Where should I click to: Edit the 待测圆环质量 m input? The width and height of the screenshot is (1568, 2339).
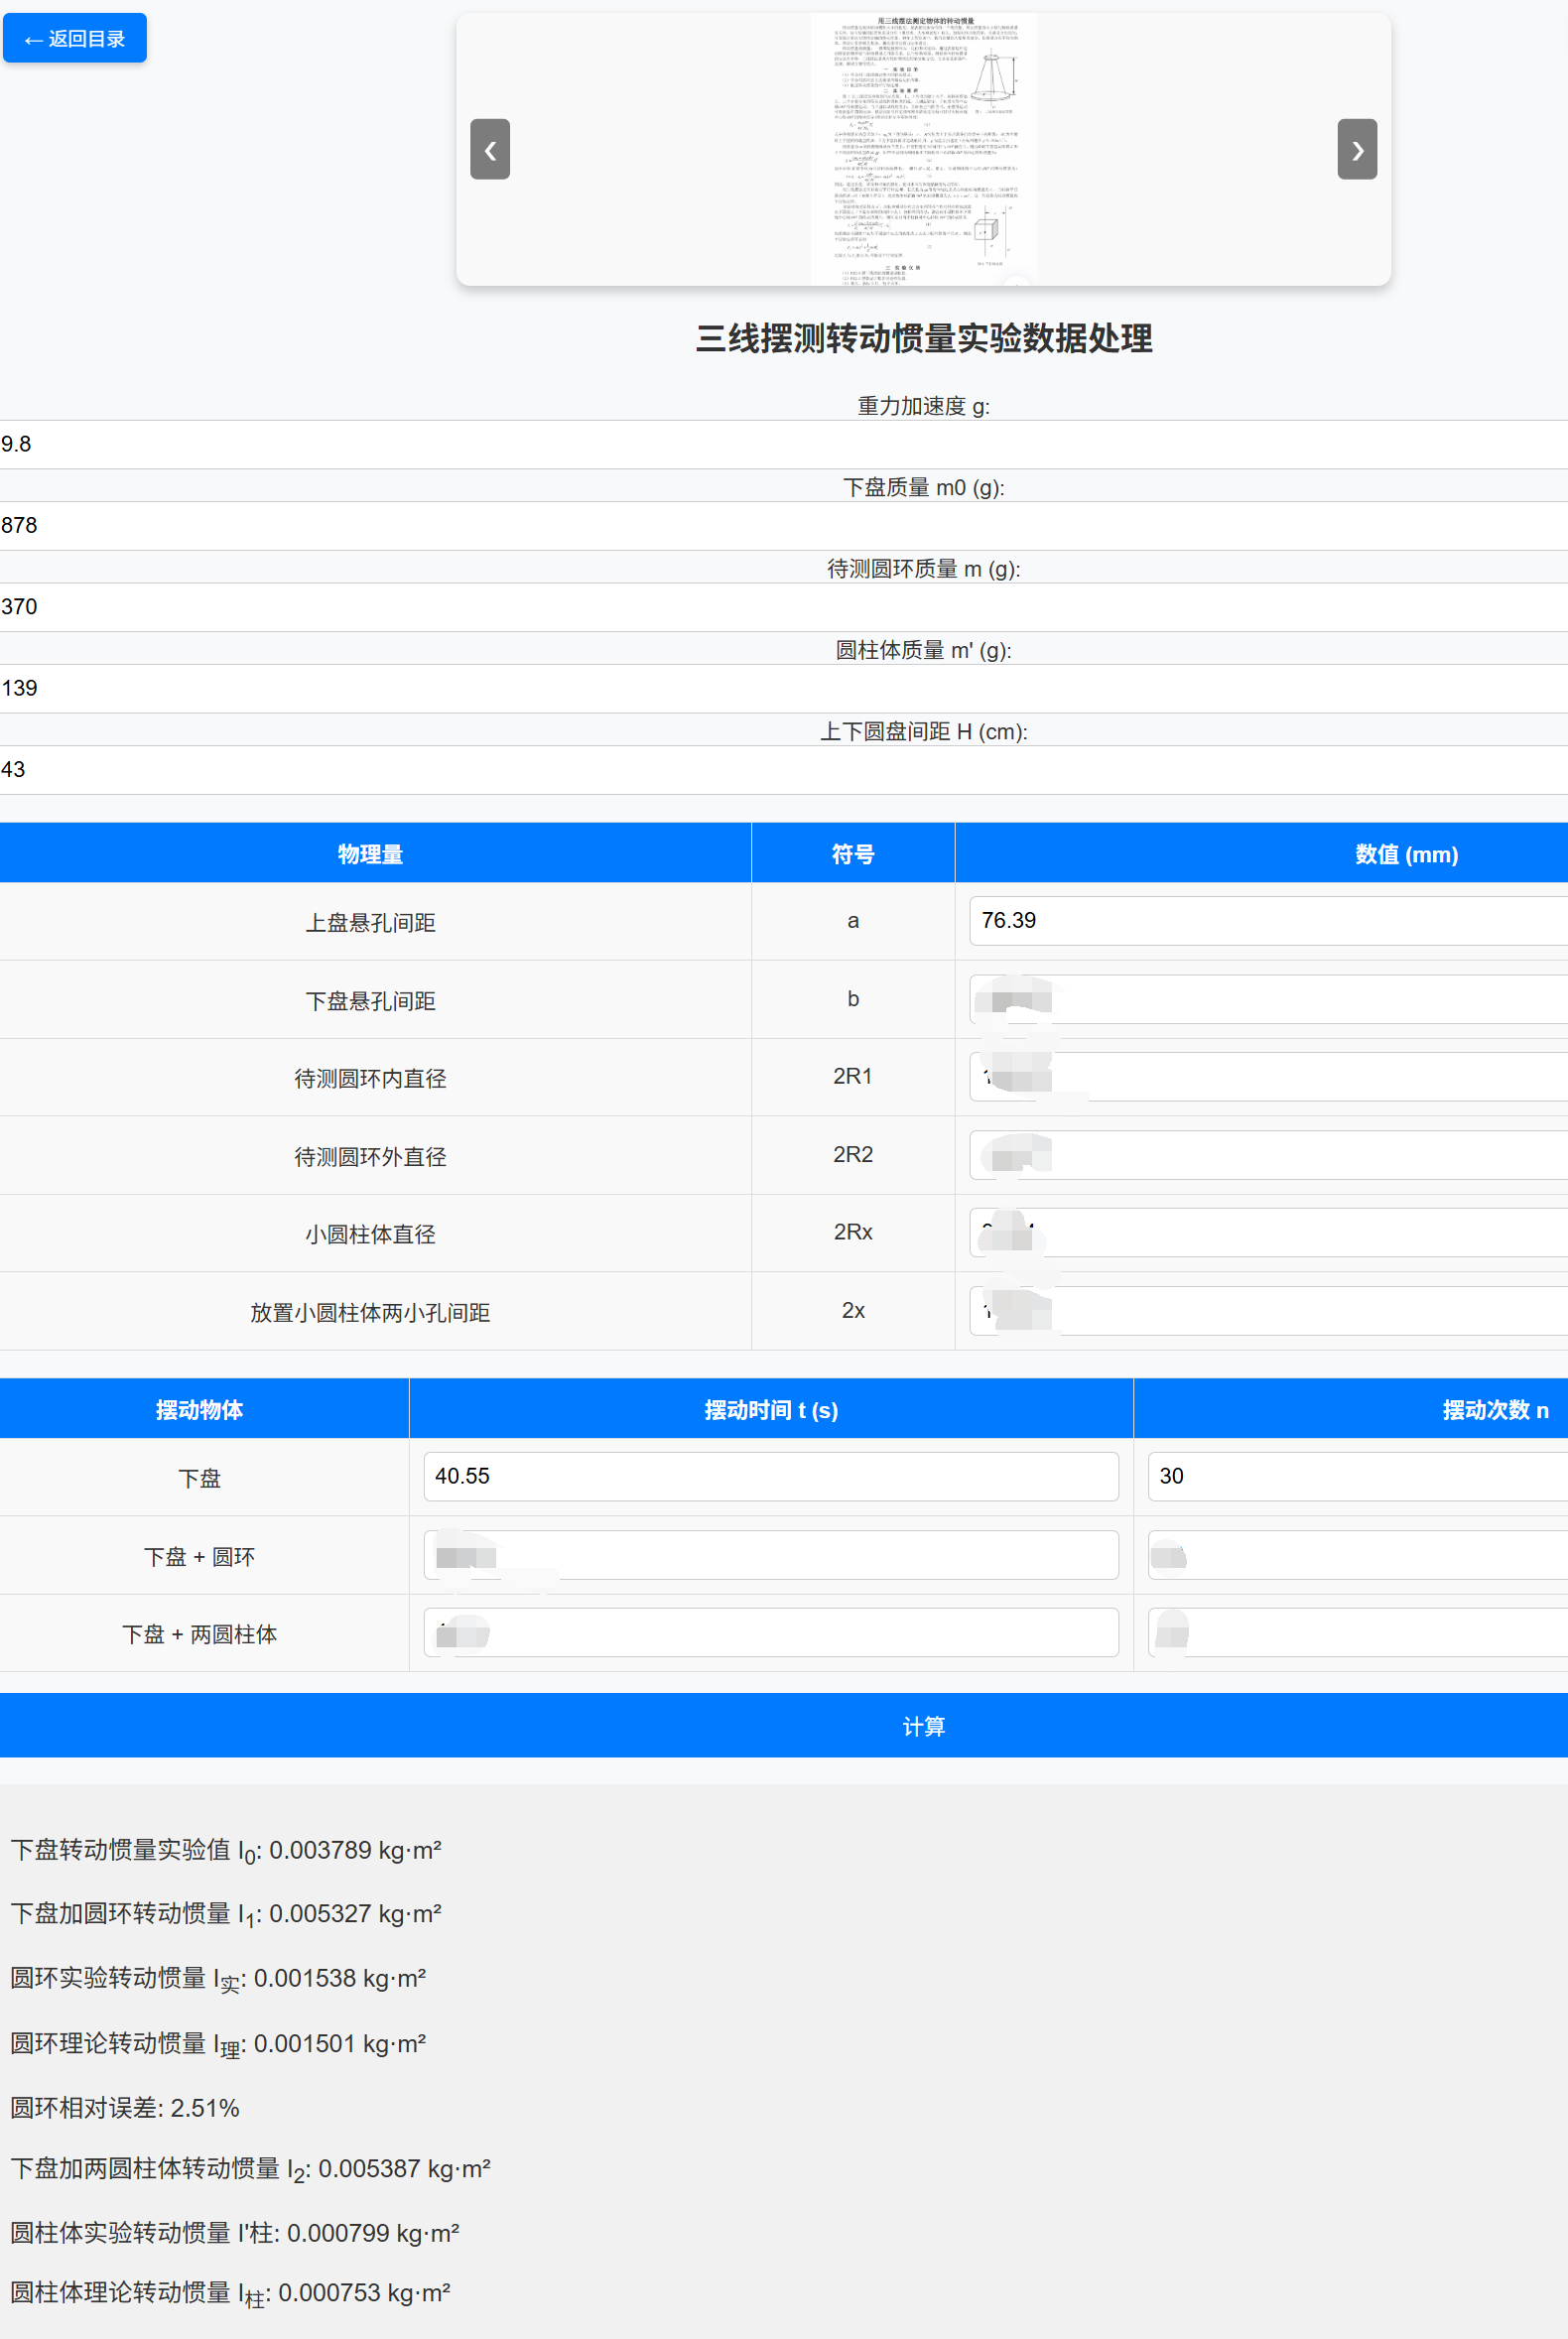coord(784,607)
